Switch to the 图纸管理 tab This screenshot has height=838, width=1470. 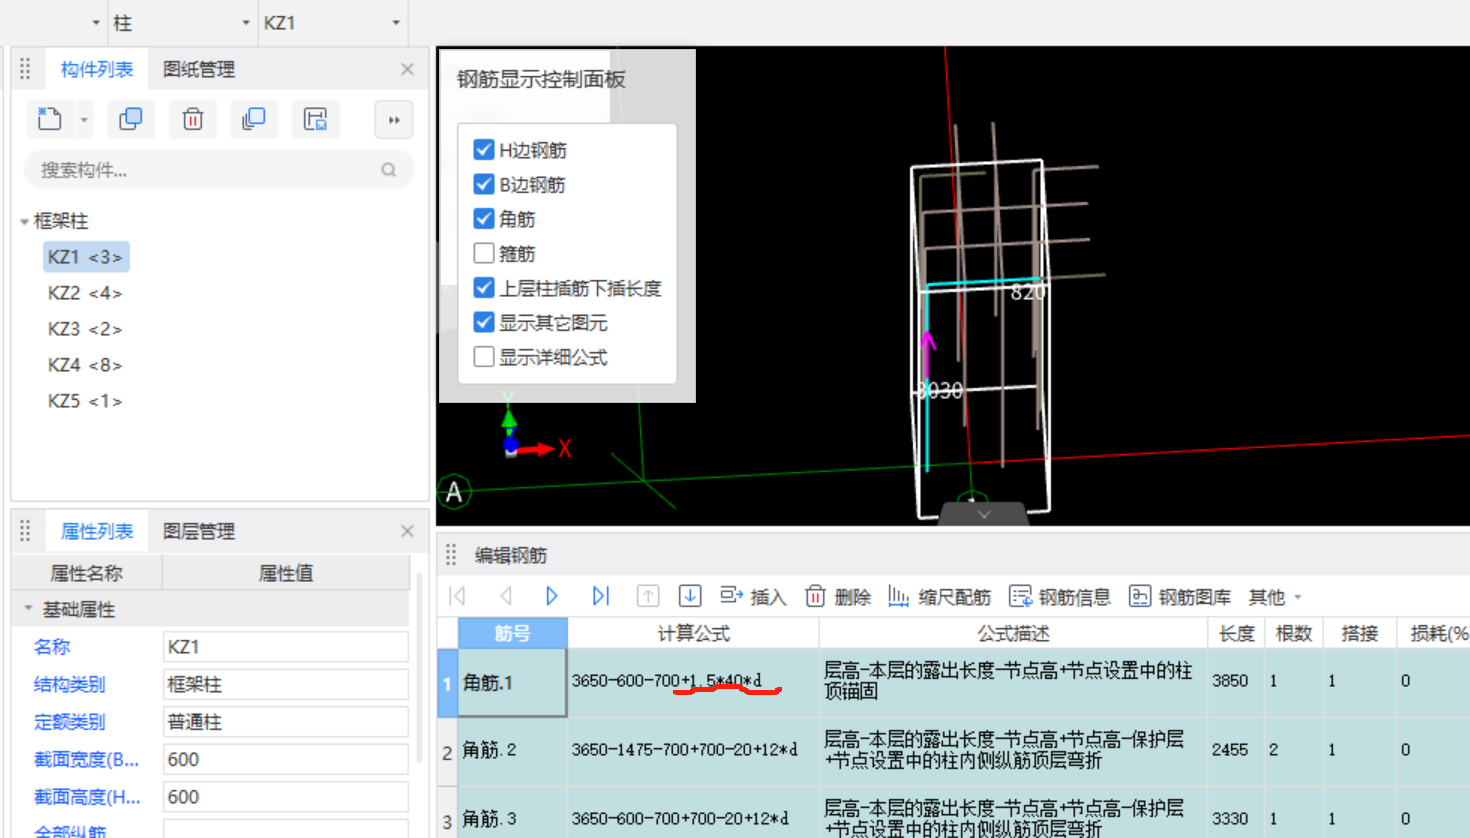[x=199, y=69]
